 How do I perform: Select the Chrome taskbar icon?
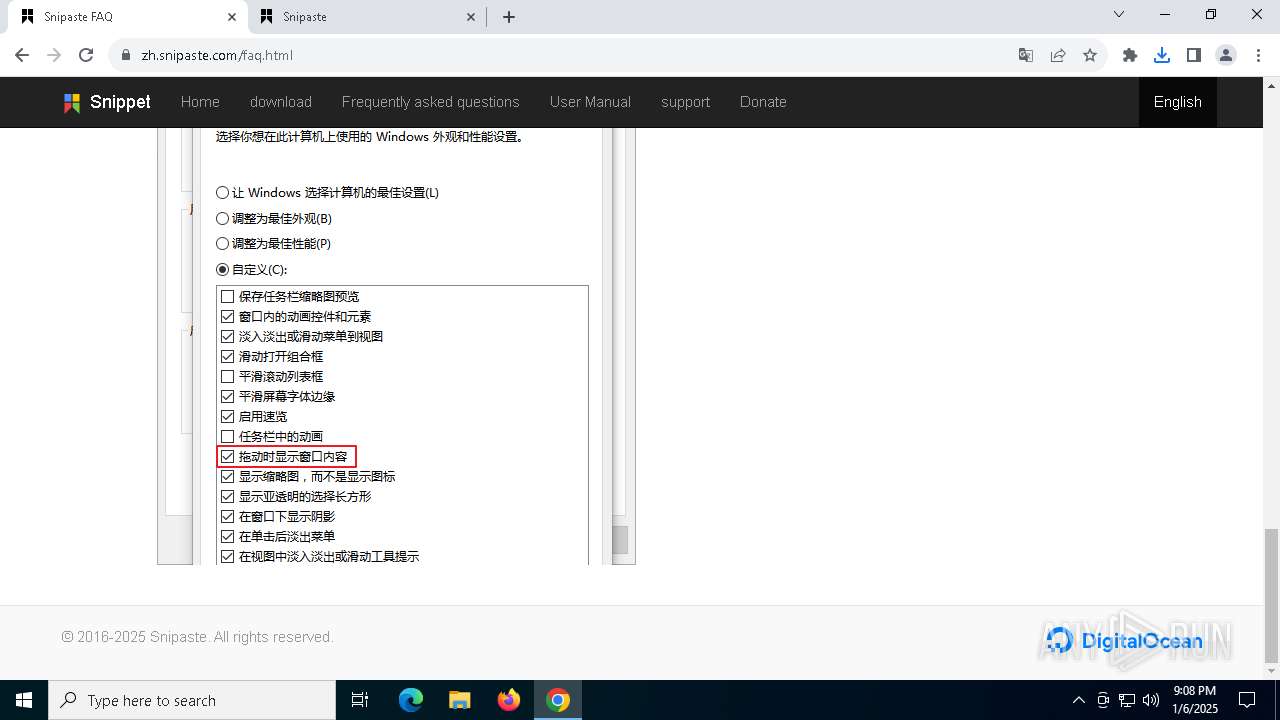pyautogui.click(x=558, y=700)
